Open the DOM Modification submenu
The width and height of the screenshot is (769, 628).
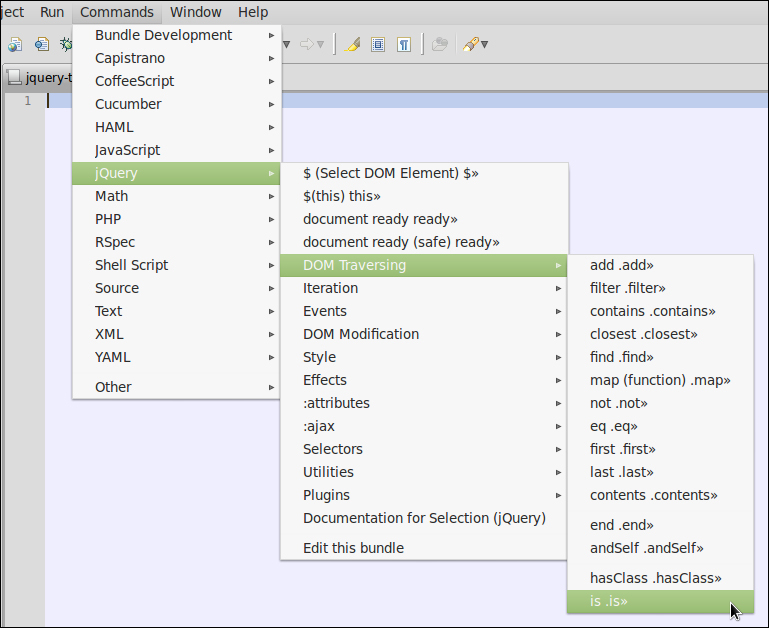click(424, 335)
